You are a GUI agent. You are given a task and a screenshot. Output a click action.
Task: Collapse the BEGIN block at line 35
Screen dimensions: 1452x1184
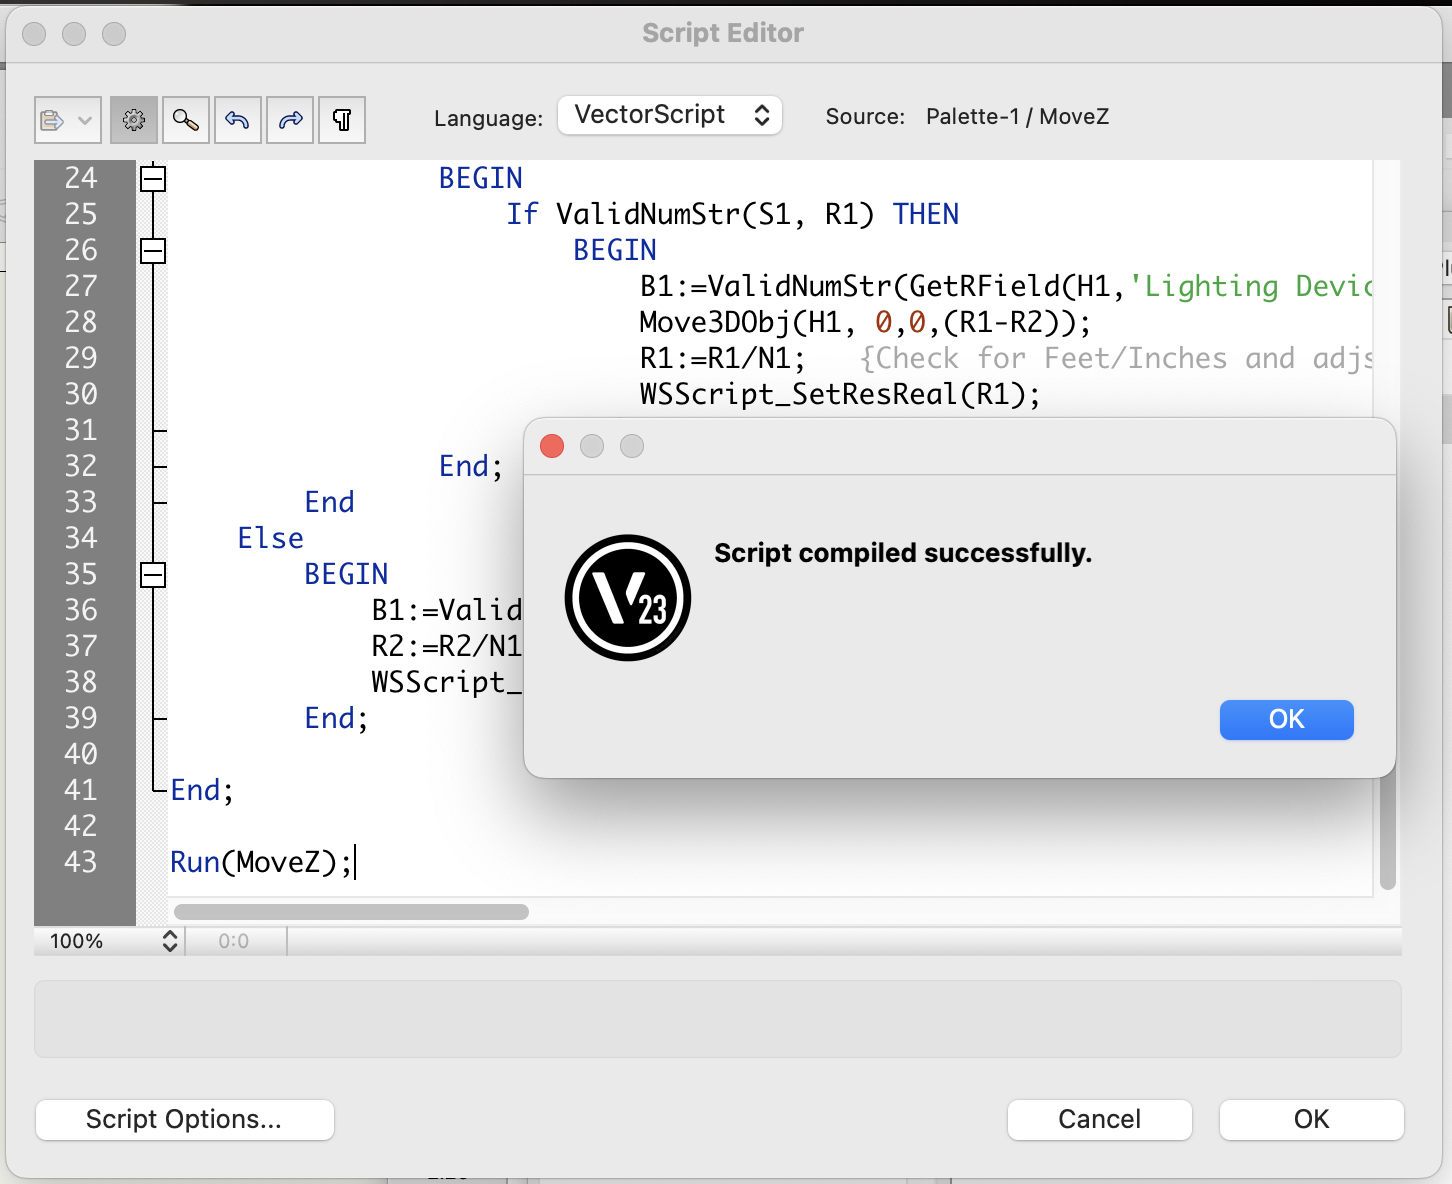pyautogui.click(x=153, y=575)
